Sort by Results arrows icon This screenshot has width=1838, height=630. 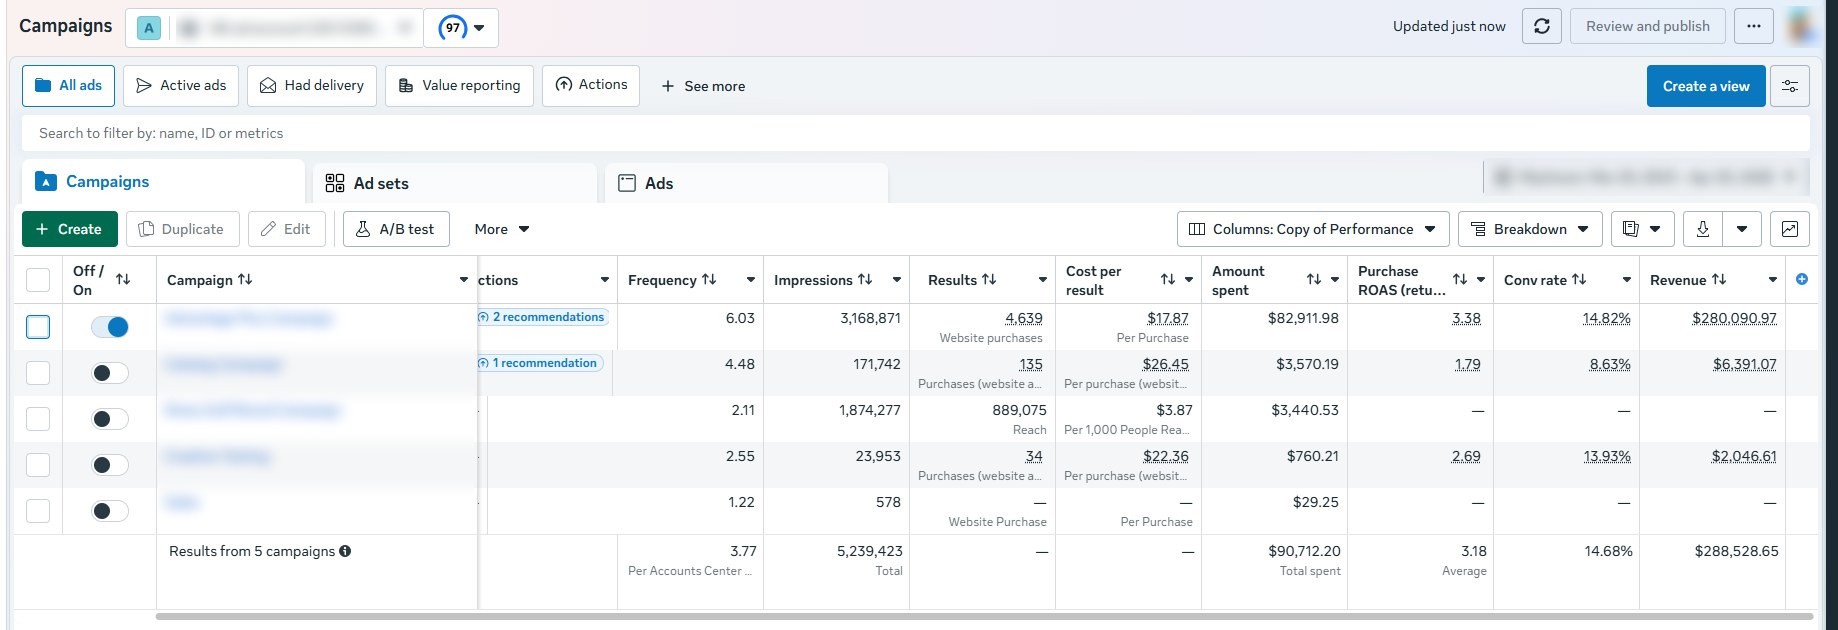[989, 280]
